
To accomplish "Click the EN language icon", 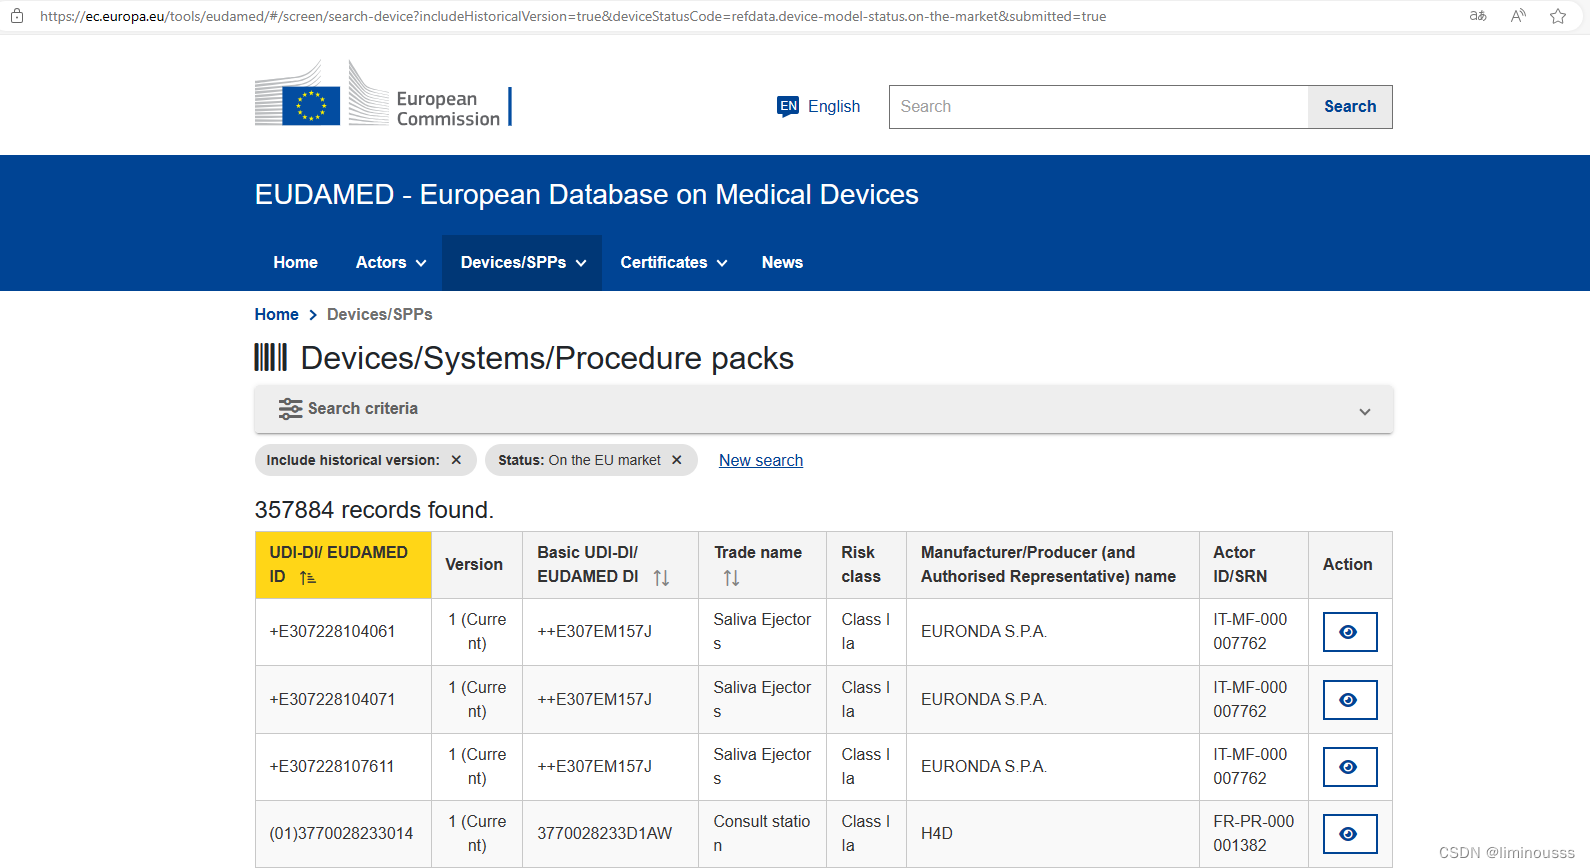I will coord(788,106).
